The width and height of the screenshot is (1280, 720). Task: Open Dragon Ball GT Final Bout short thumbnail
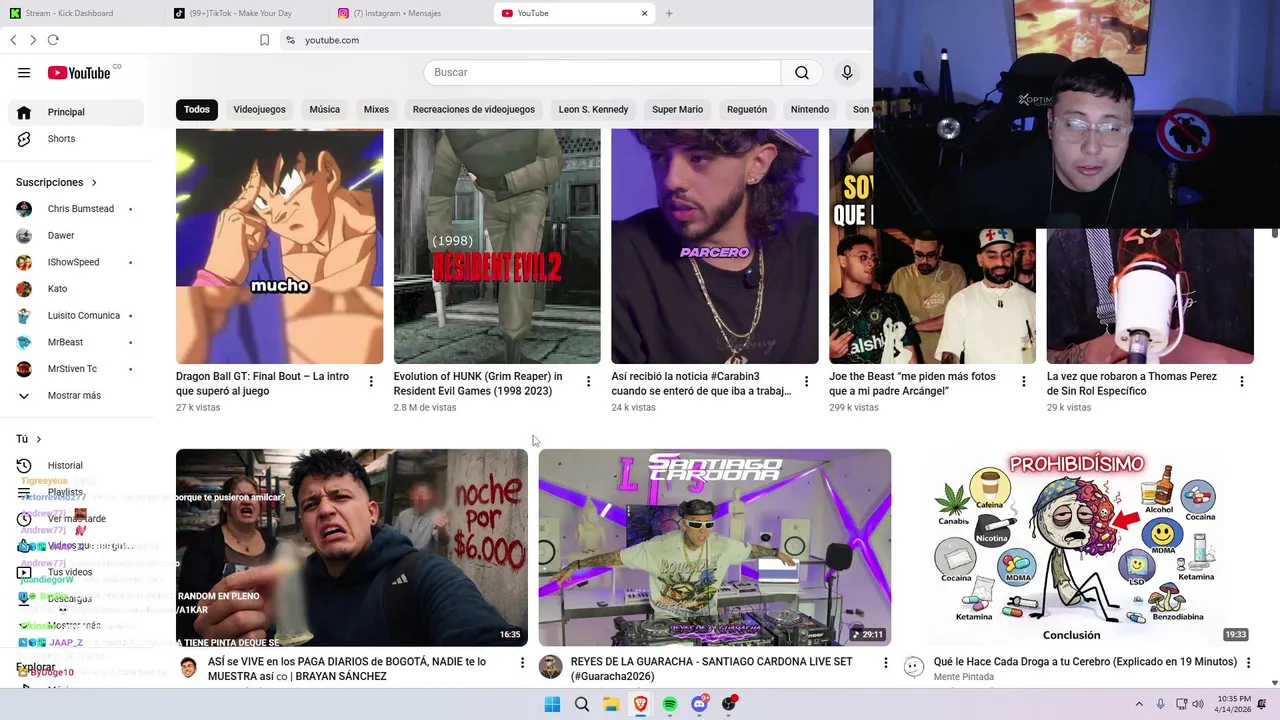click(x=279, y=246)
